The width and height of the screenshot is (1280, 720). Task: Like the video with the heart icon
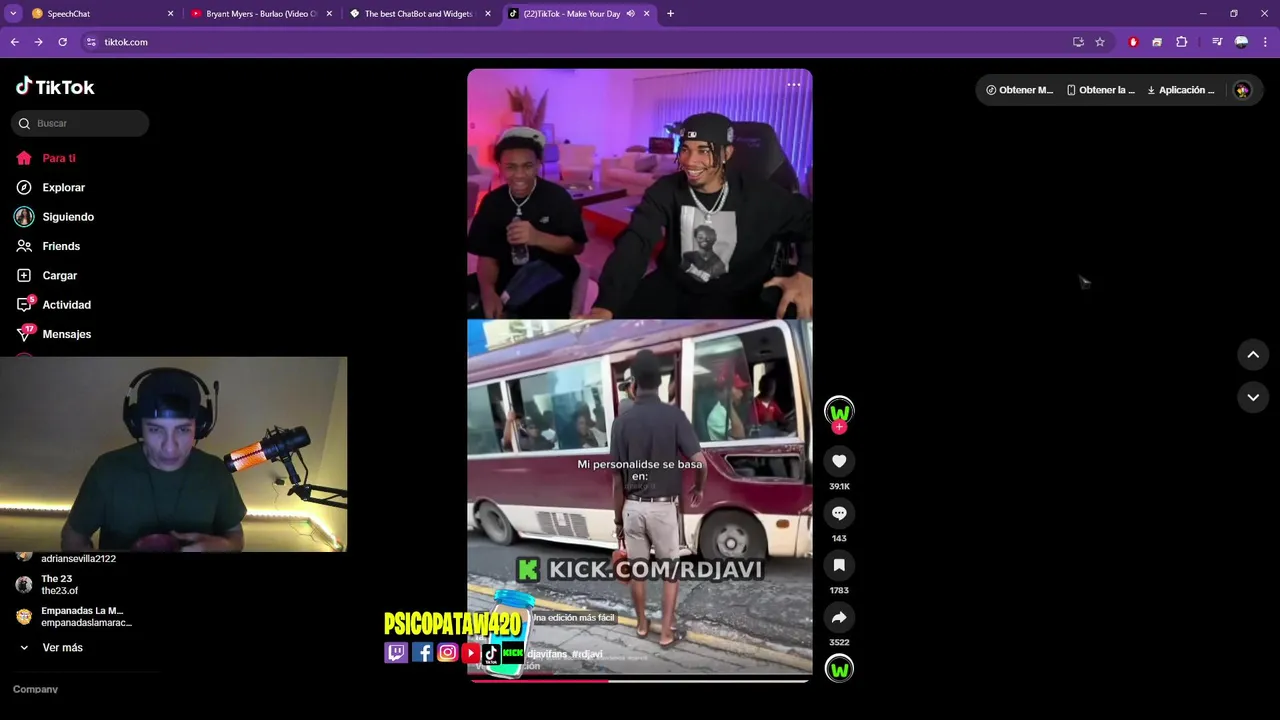(839, 461)
